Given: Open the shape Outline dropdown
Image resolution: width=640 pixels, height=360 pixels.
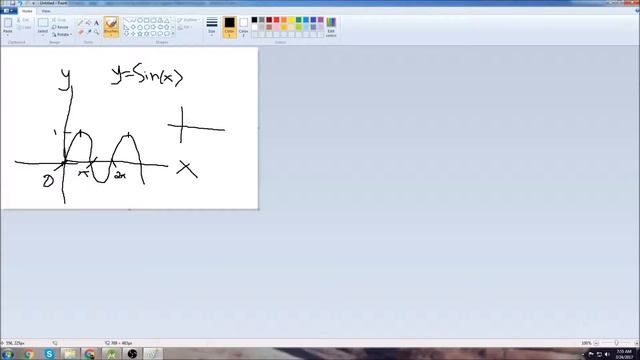Looking at the screenshot, I should (188, 20).
